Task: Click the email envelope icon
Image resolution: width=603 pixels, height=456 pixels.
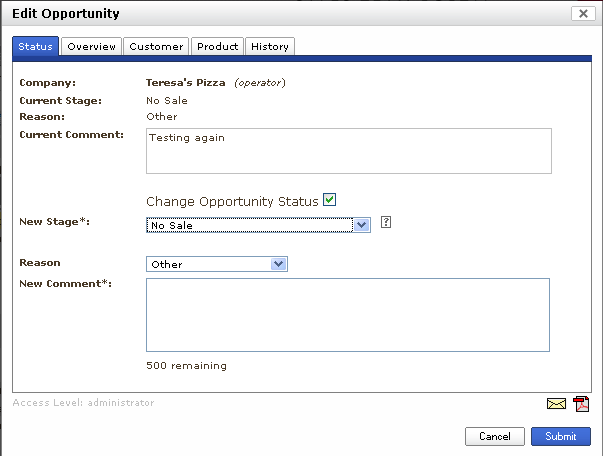Action: tap(556, 404)
